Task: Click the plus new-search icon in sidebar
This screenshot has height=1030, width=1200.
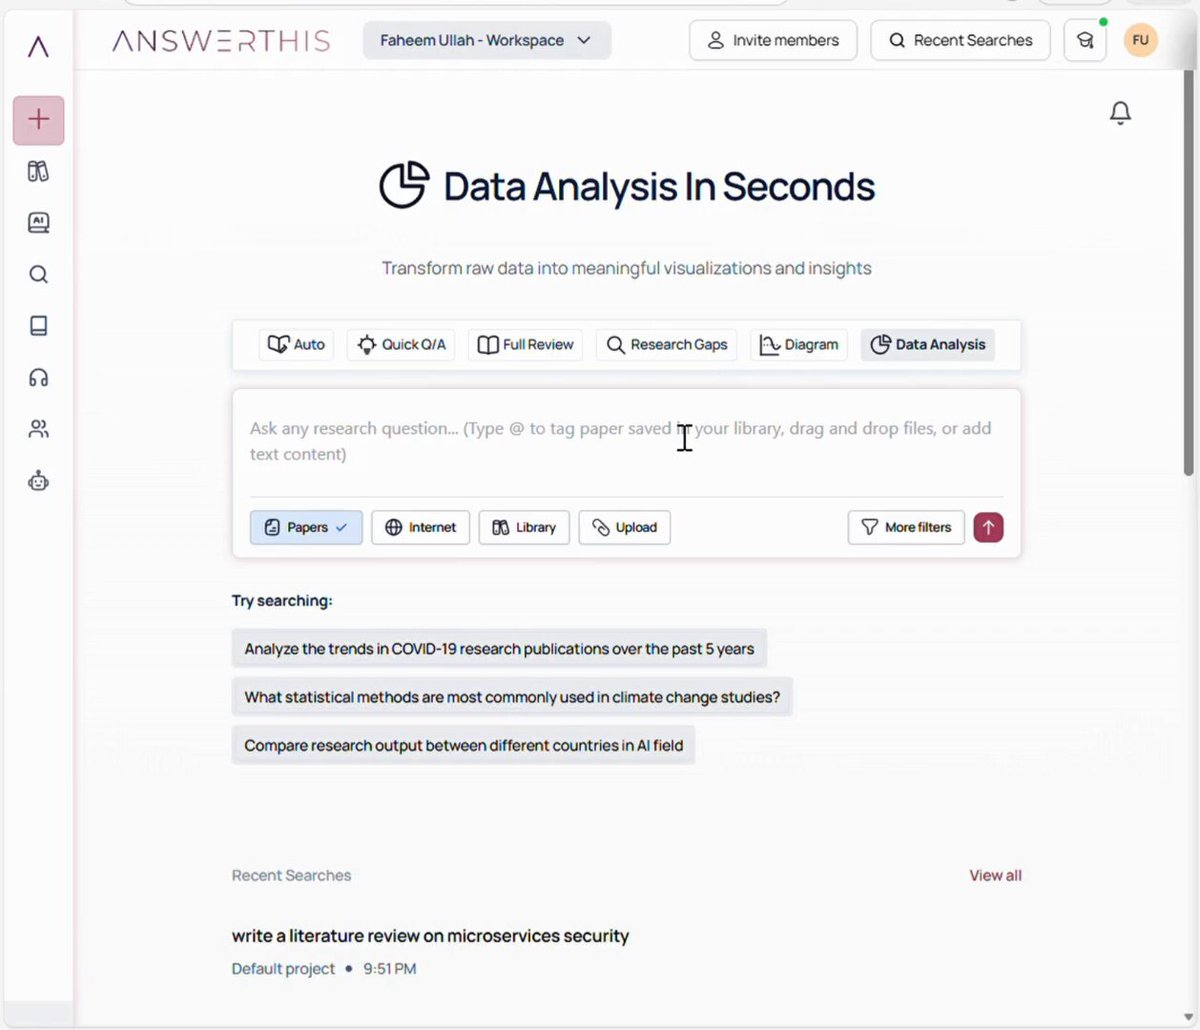Action: point(39,120)
